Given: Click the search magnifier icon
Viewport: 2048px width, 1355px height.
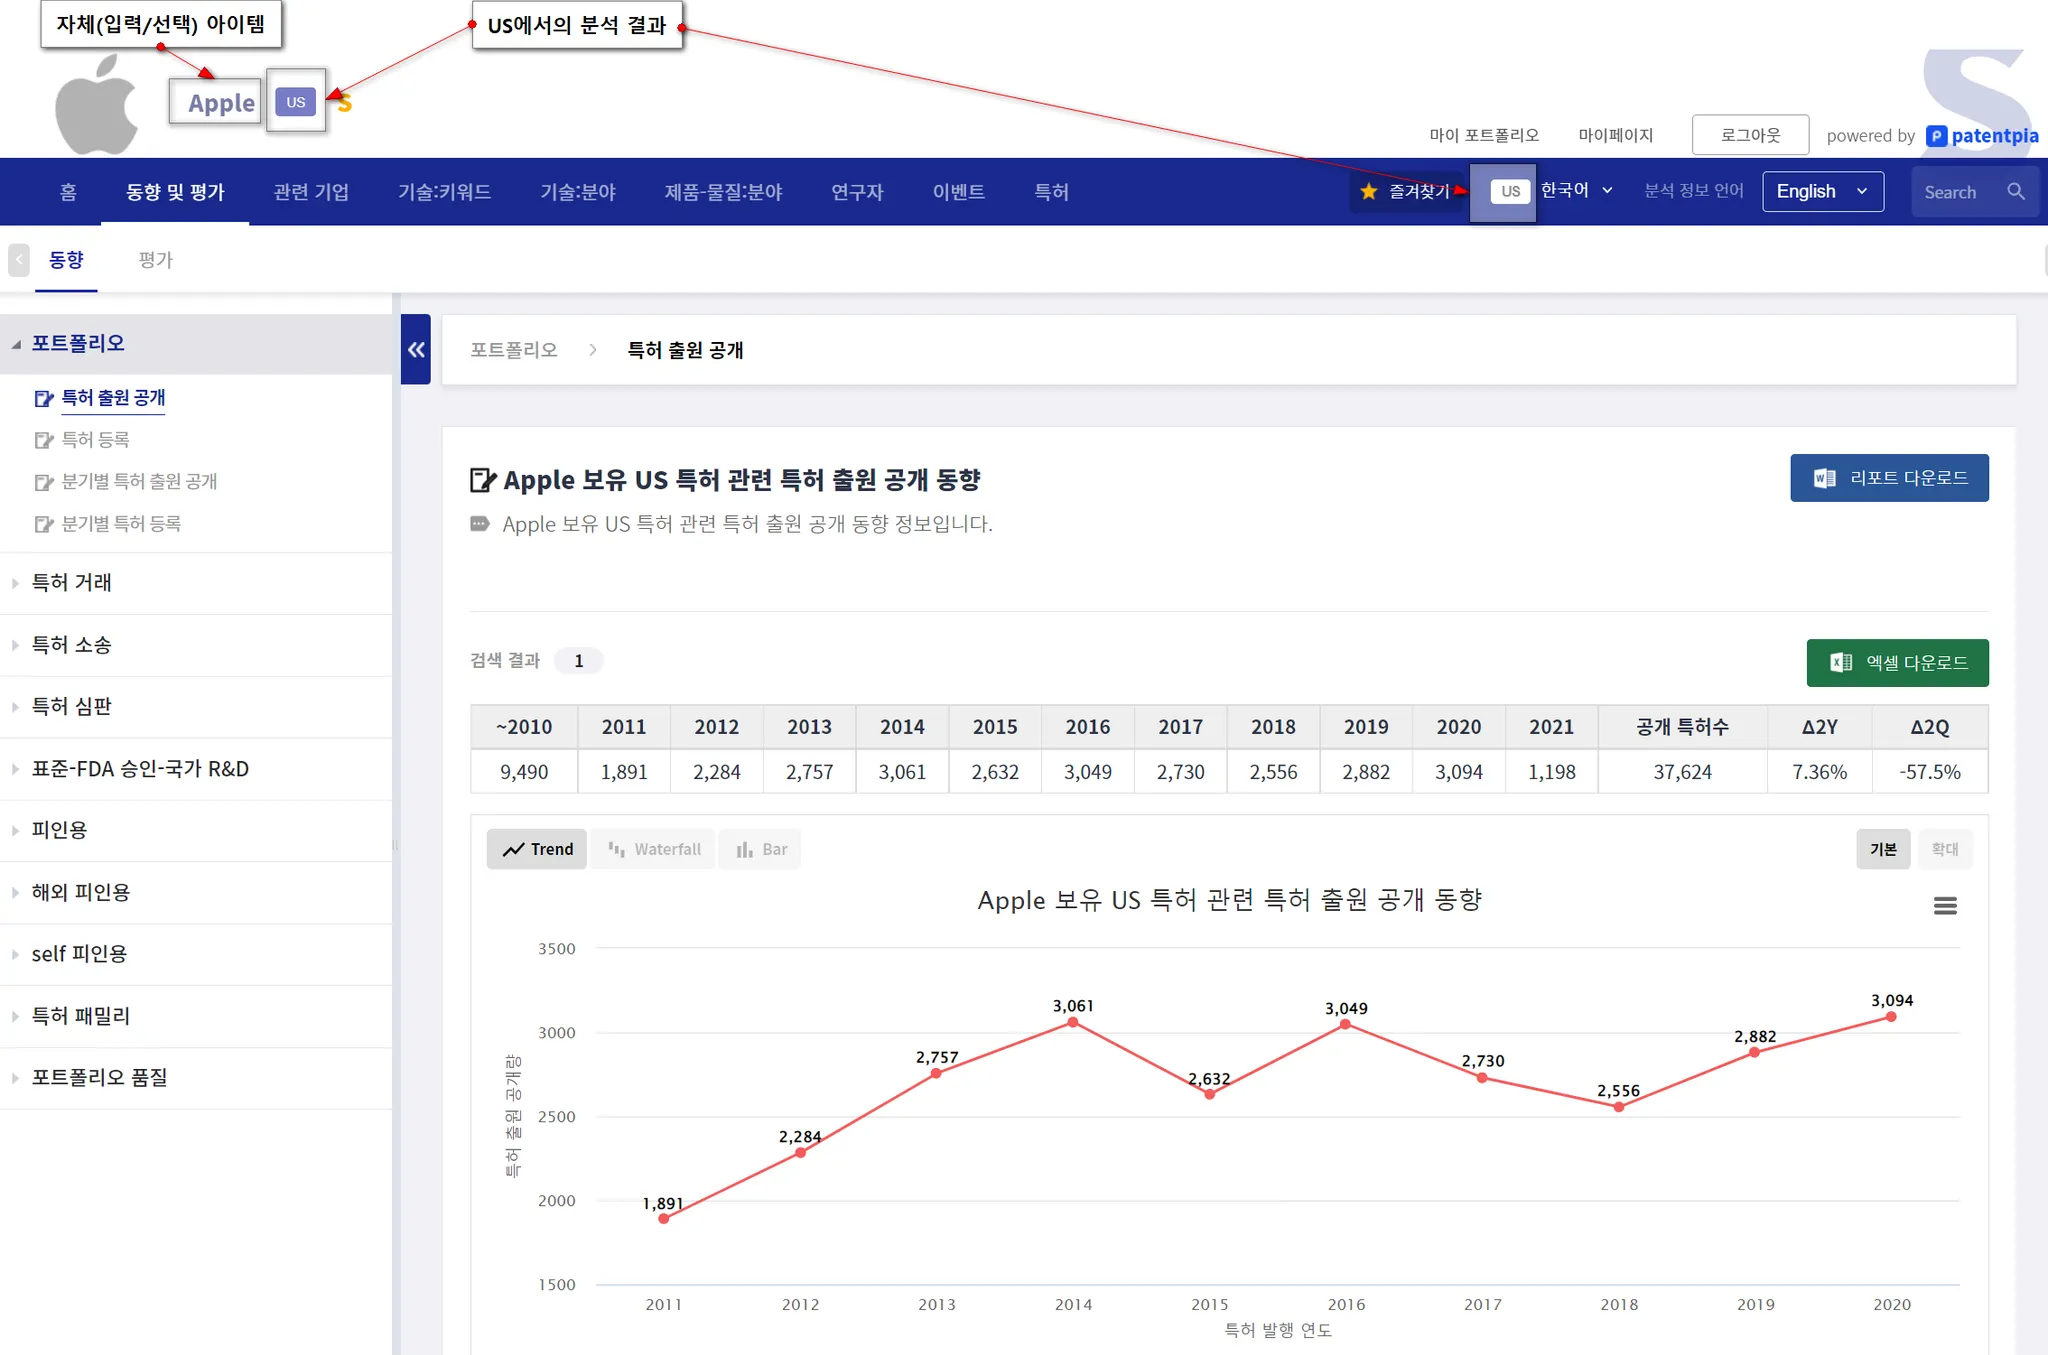Looking at the screenshot, I should pyautogui.click(x=2015, y=191).
